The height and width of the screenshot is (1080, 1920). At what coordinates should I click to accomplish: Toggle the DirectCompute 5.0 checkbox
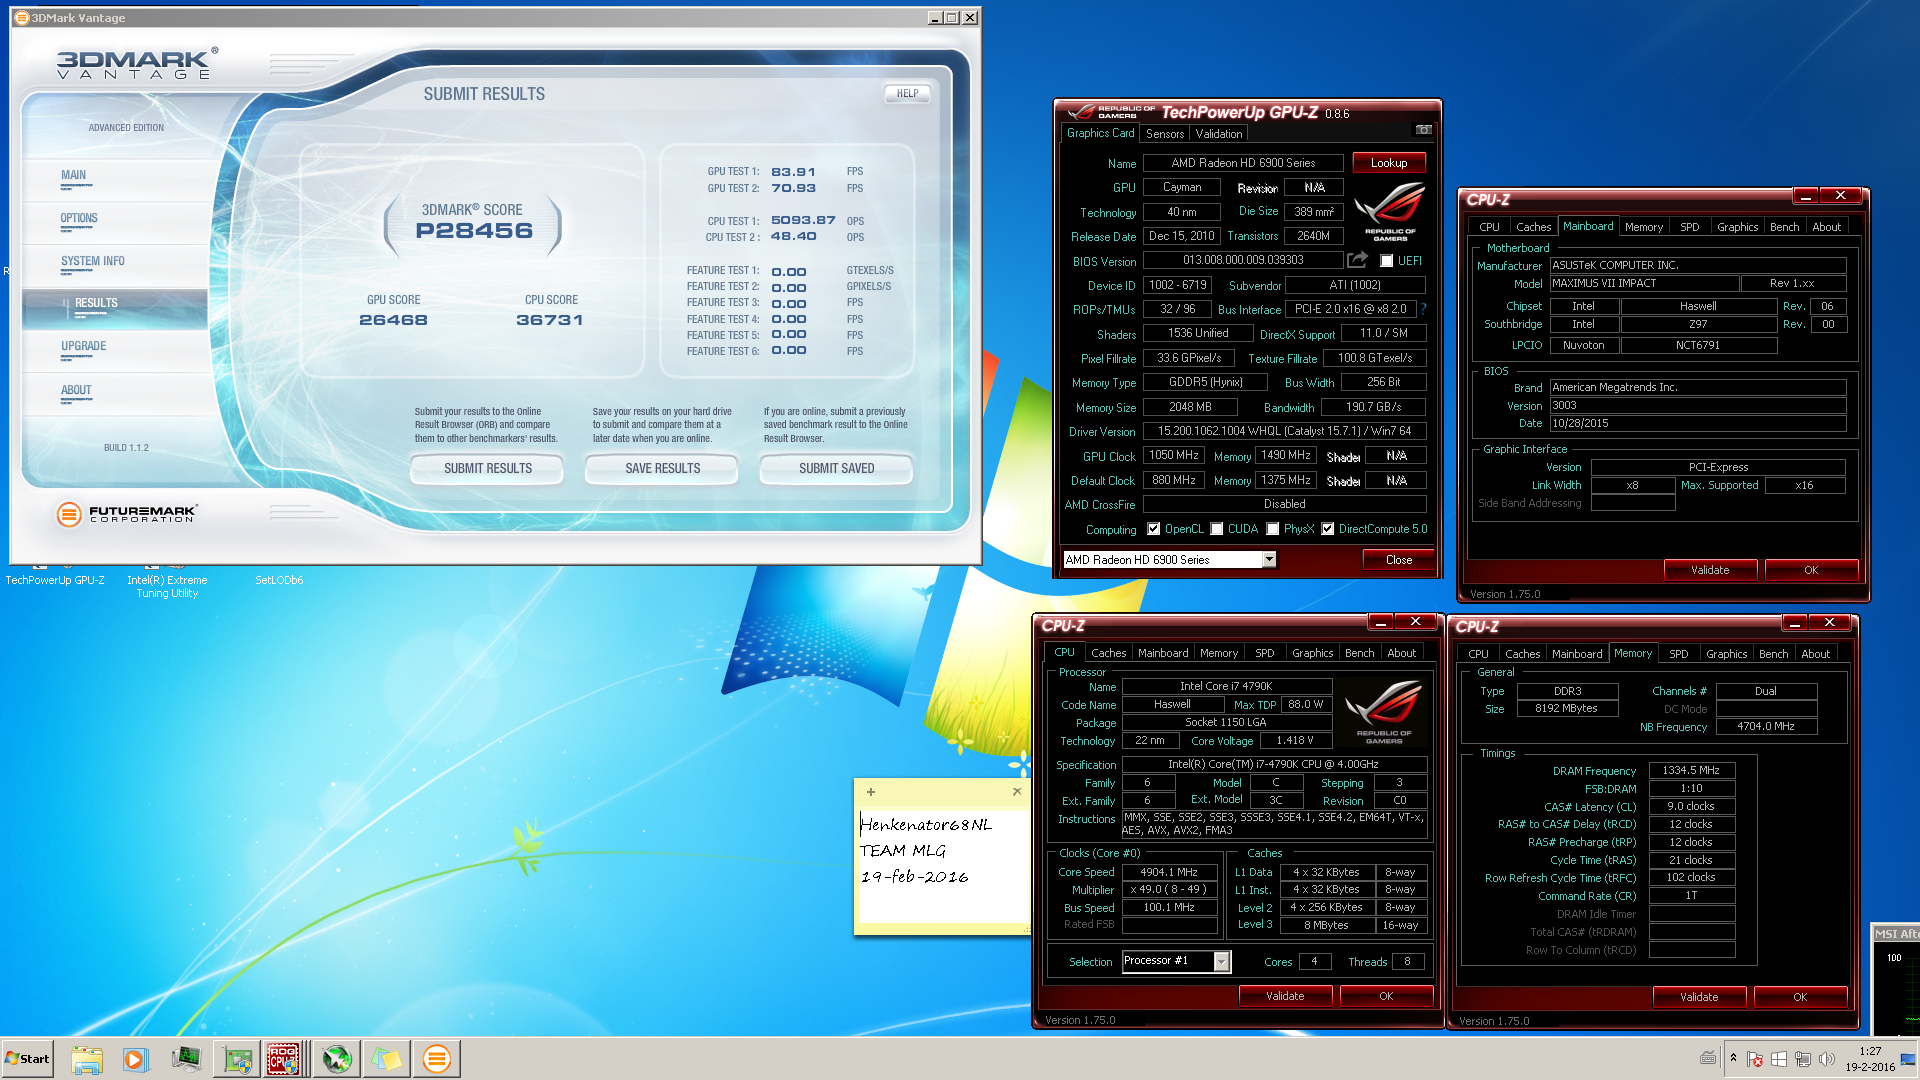(1328, 529)
